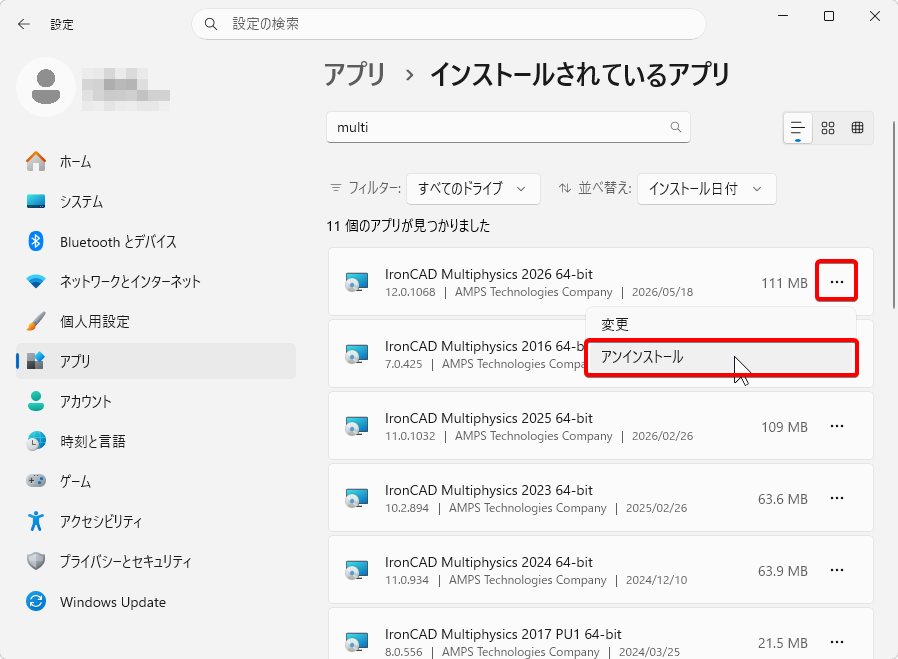This screenshot has height=659, width=898.
Task: Click the アプリ breadcrumb link
Action: 355,74
